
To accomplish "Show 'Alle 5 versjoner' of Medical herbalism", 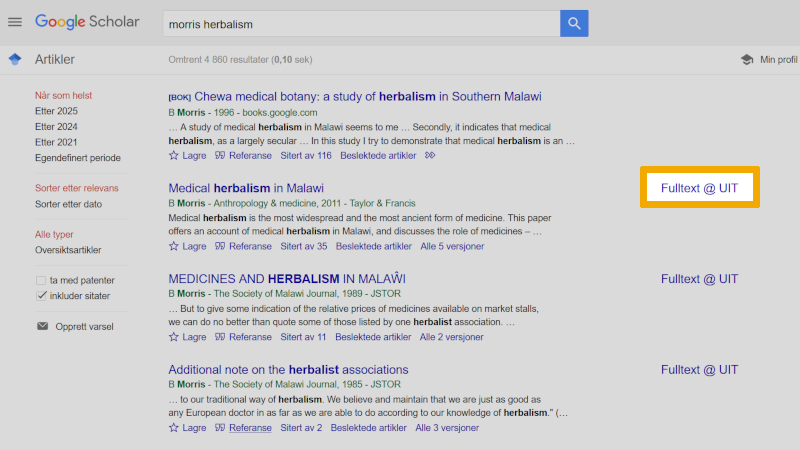I will coord(452,246).
